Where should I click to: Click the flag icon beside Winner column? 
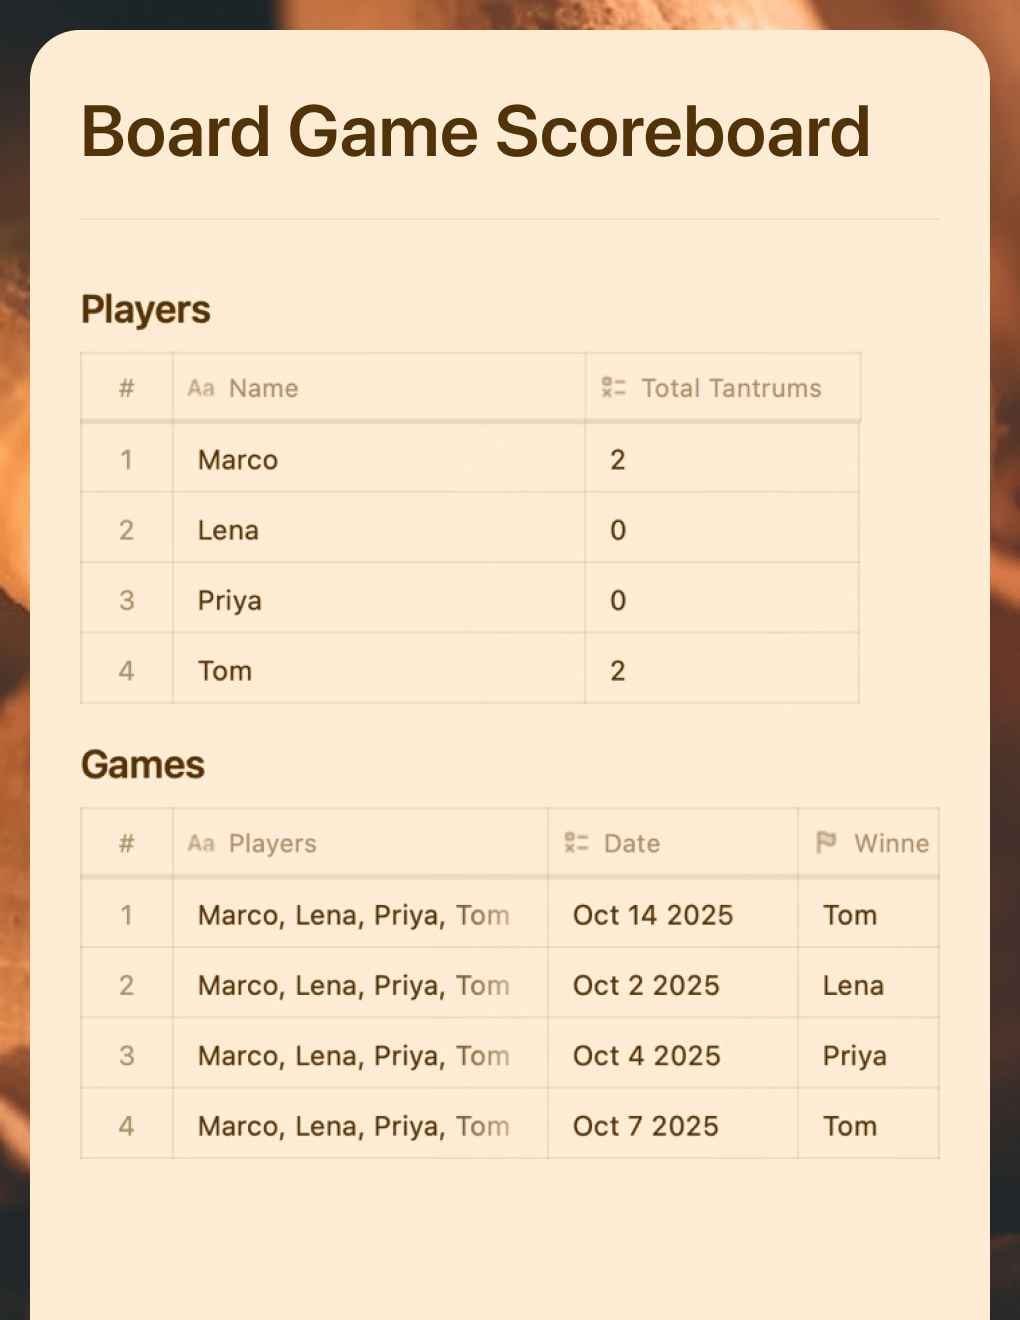pyautogui.click(x=825, y=843)
